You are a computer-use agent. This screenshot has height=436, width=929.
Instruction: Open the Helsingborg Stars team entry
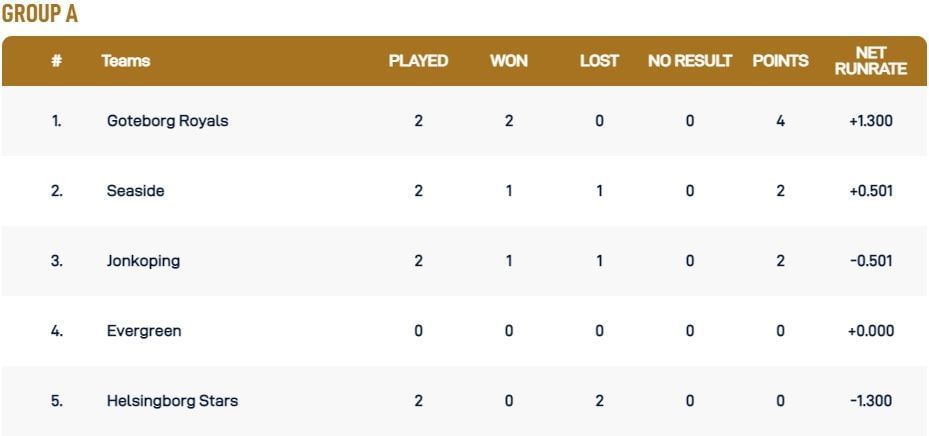(172, 401)
